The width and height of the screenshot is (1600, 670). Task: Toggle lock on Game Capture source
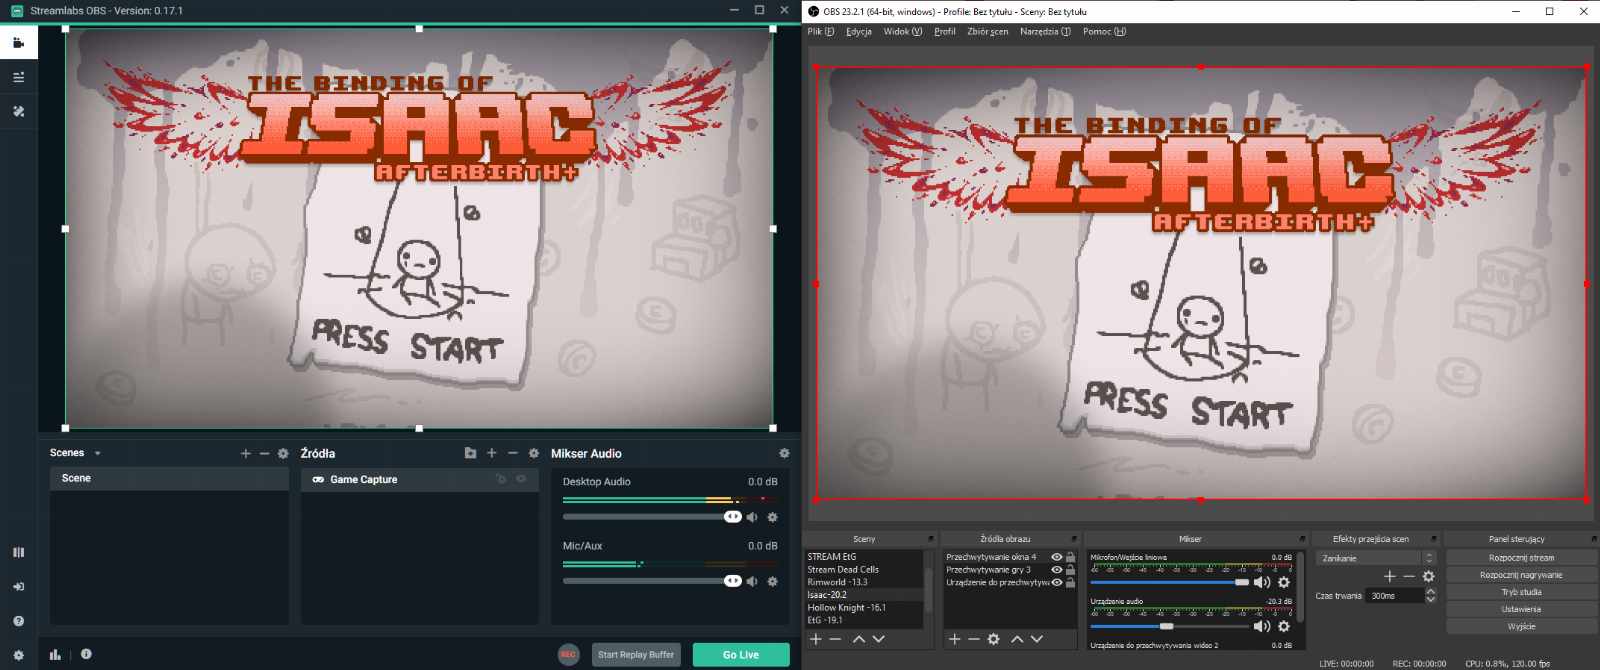pos(501,479)
